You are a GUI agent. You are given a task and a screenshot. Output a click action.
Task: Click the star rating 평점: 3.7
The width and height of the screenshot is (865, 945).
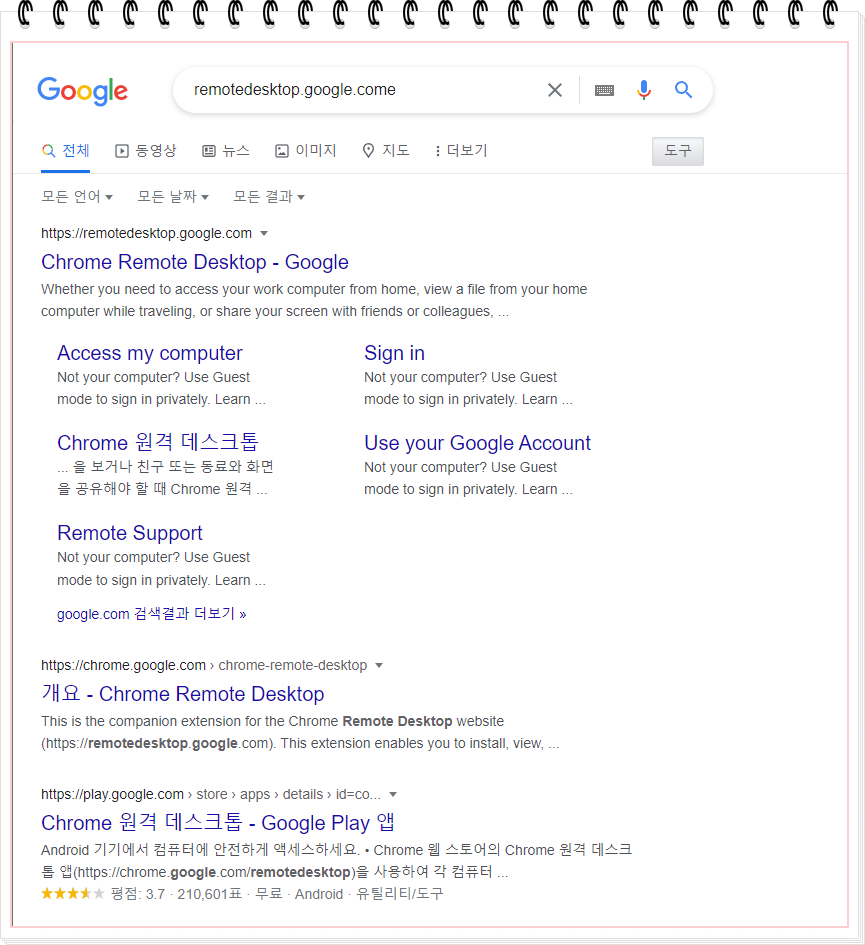pos(102,894)
